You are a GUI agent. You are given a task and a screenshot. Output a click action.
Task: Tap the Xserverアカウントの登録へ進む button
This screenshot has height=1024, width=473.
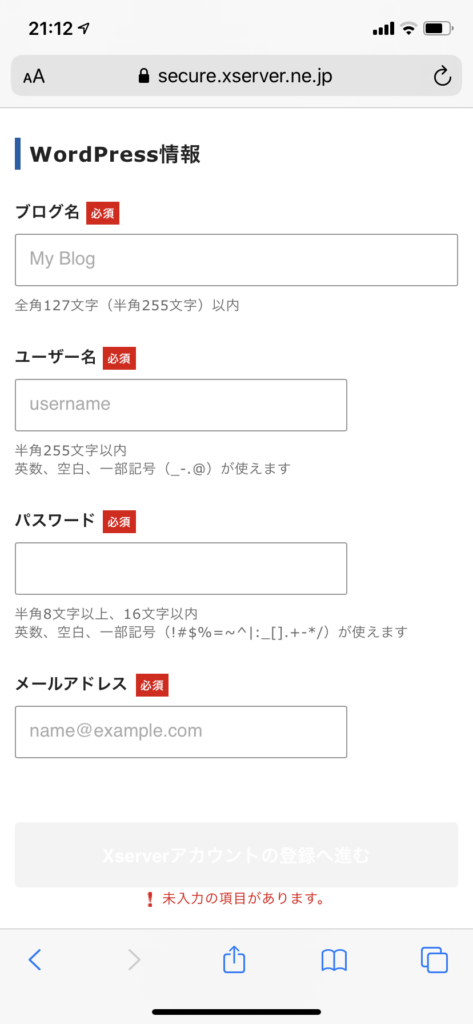click(x=236, y=855)
